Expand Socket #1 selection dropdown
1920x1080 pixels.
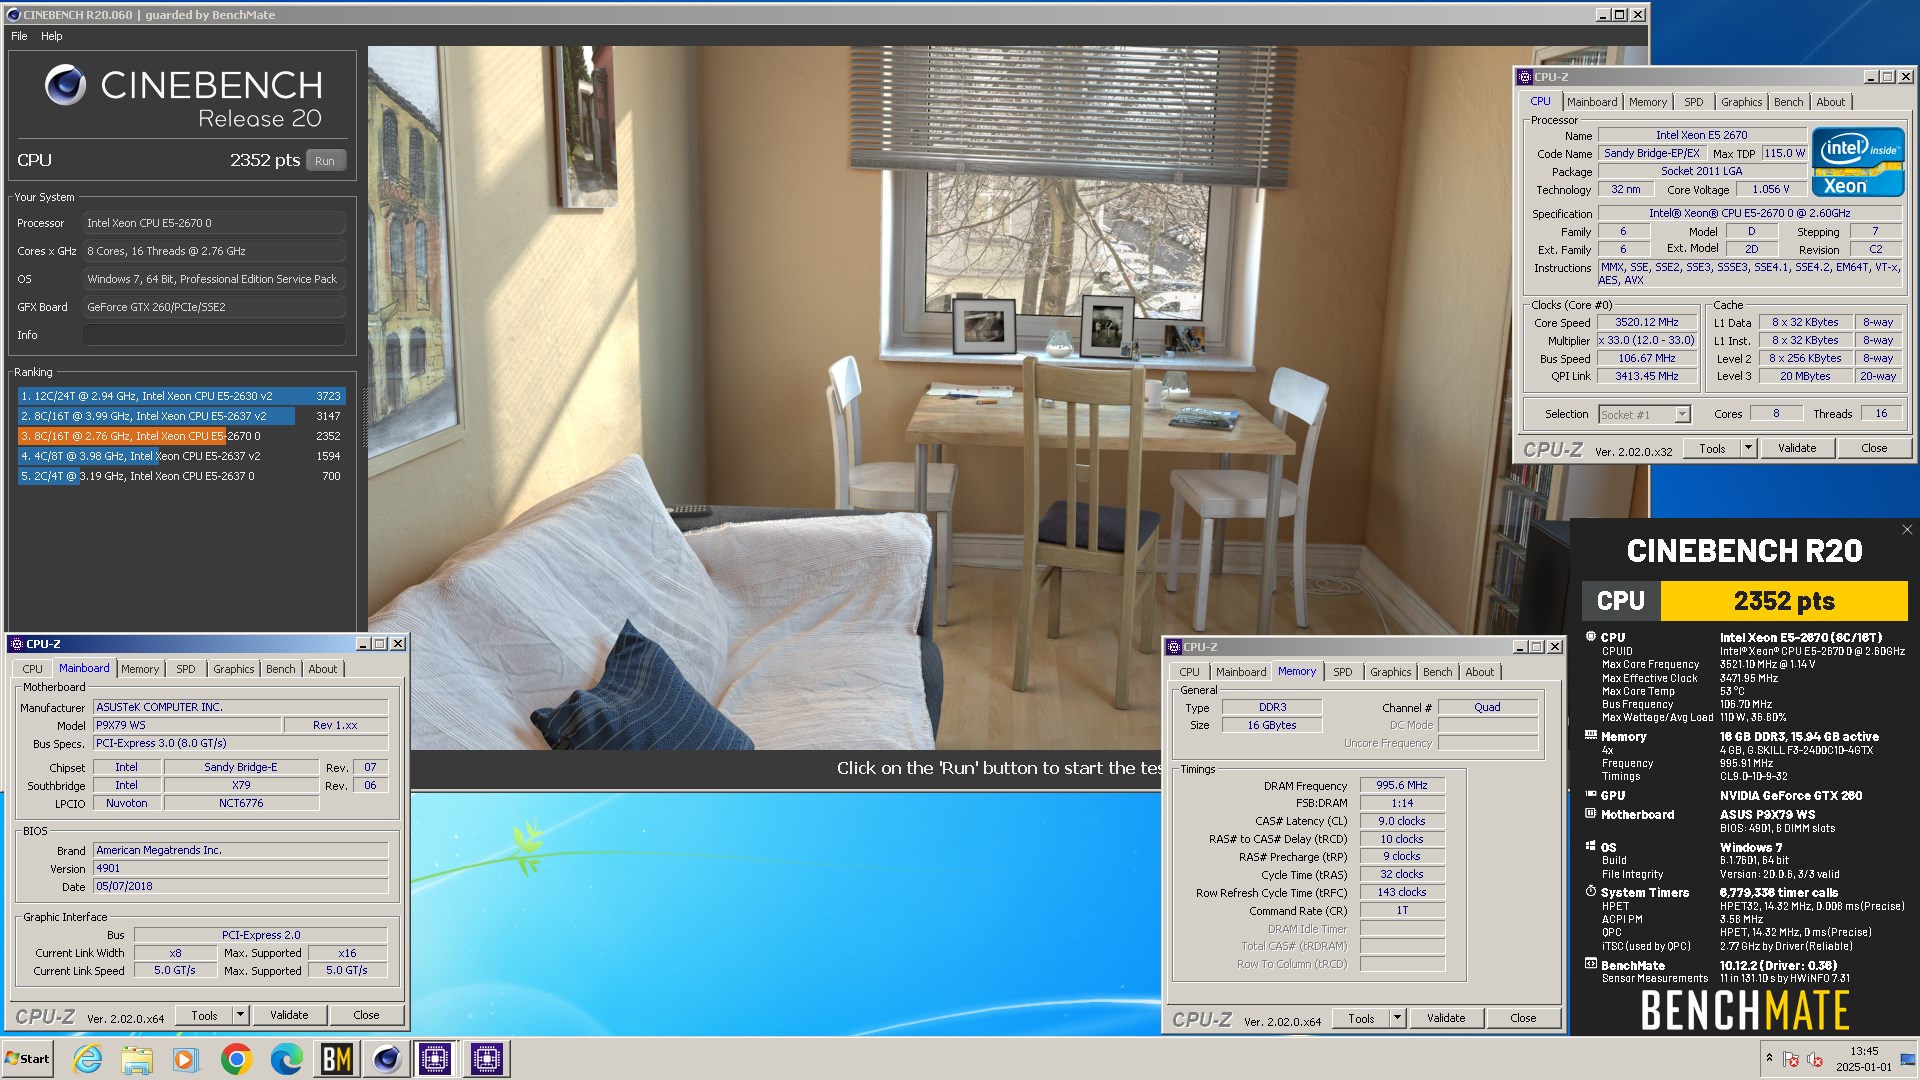coord(1682,414)
